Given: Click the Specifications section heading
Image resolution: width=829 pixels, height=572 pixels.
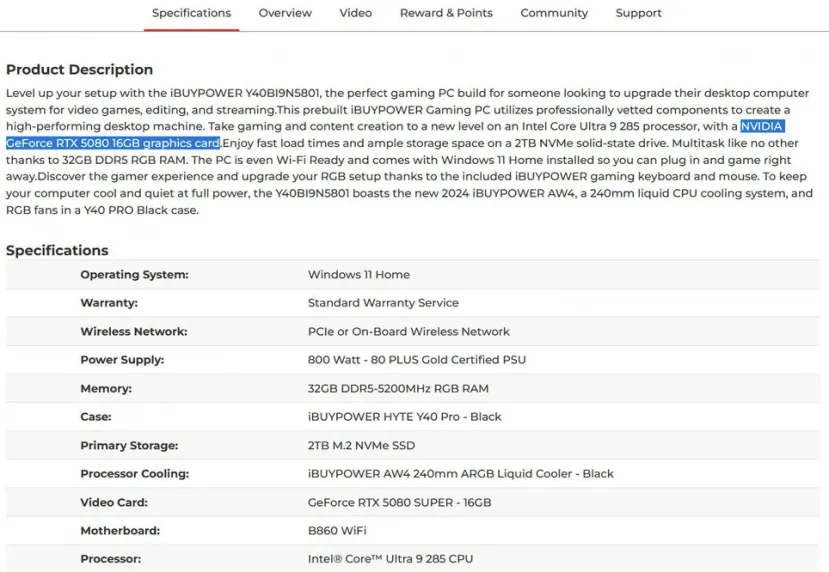Looking at the screenshot, I should pyautogui.click(x=57, y=251).
